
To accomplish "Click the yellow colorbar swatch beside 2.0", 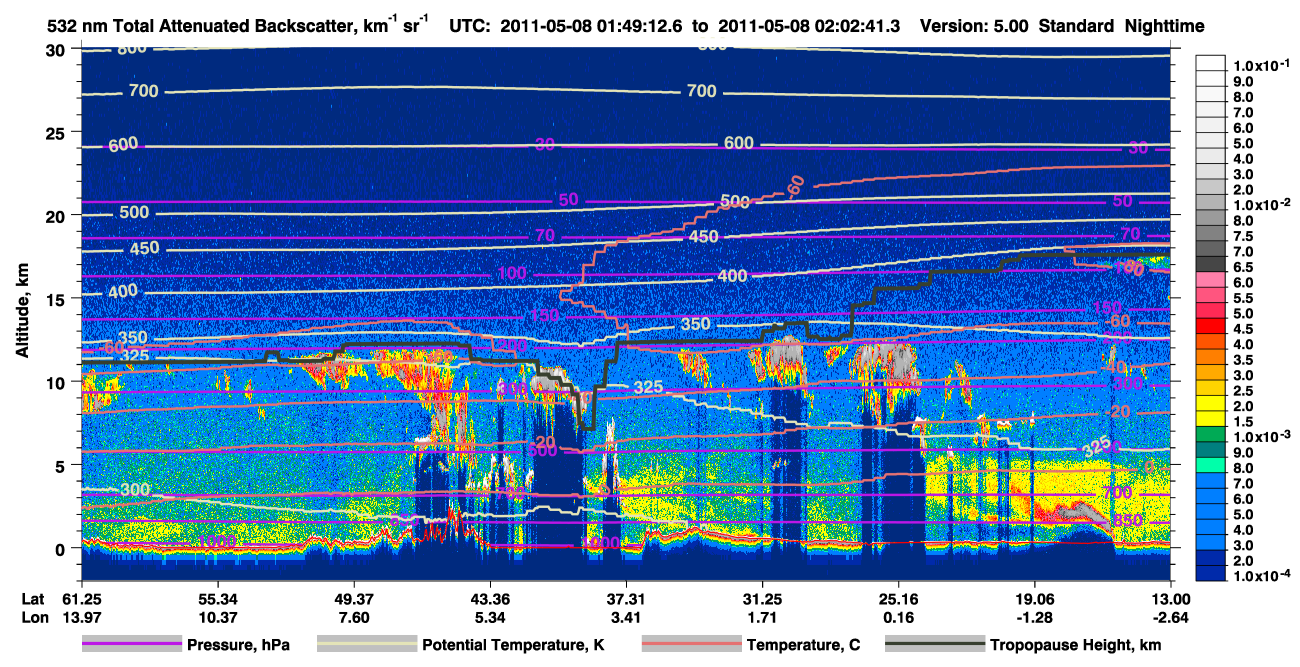I will pos(1213,403).
